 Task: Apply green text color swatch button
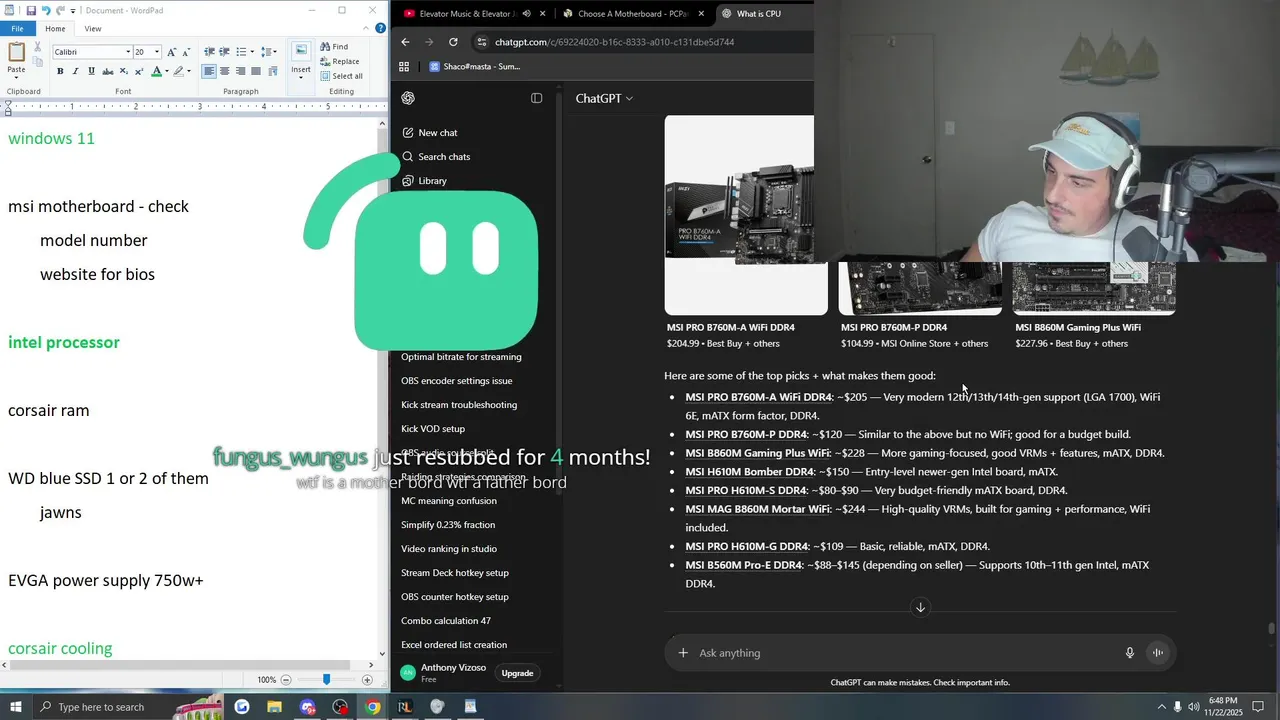[156, 71]
